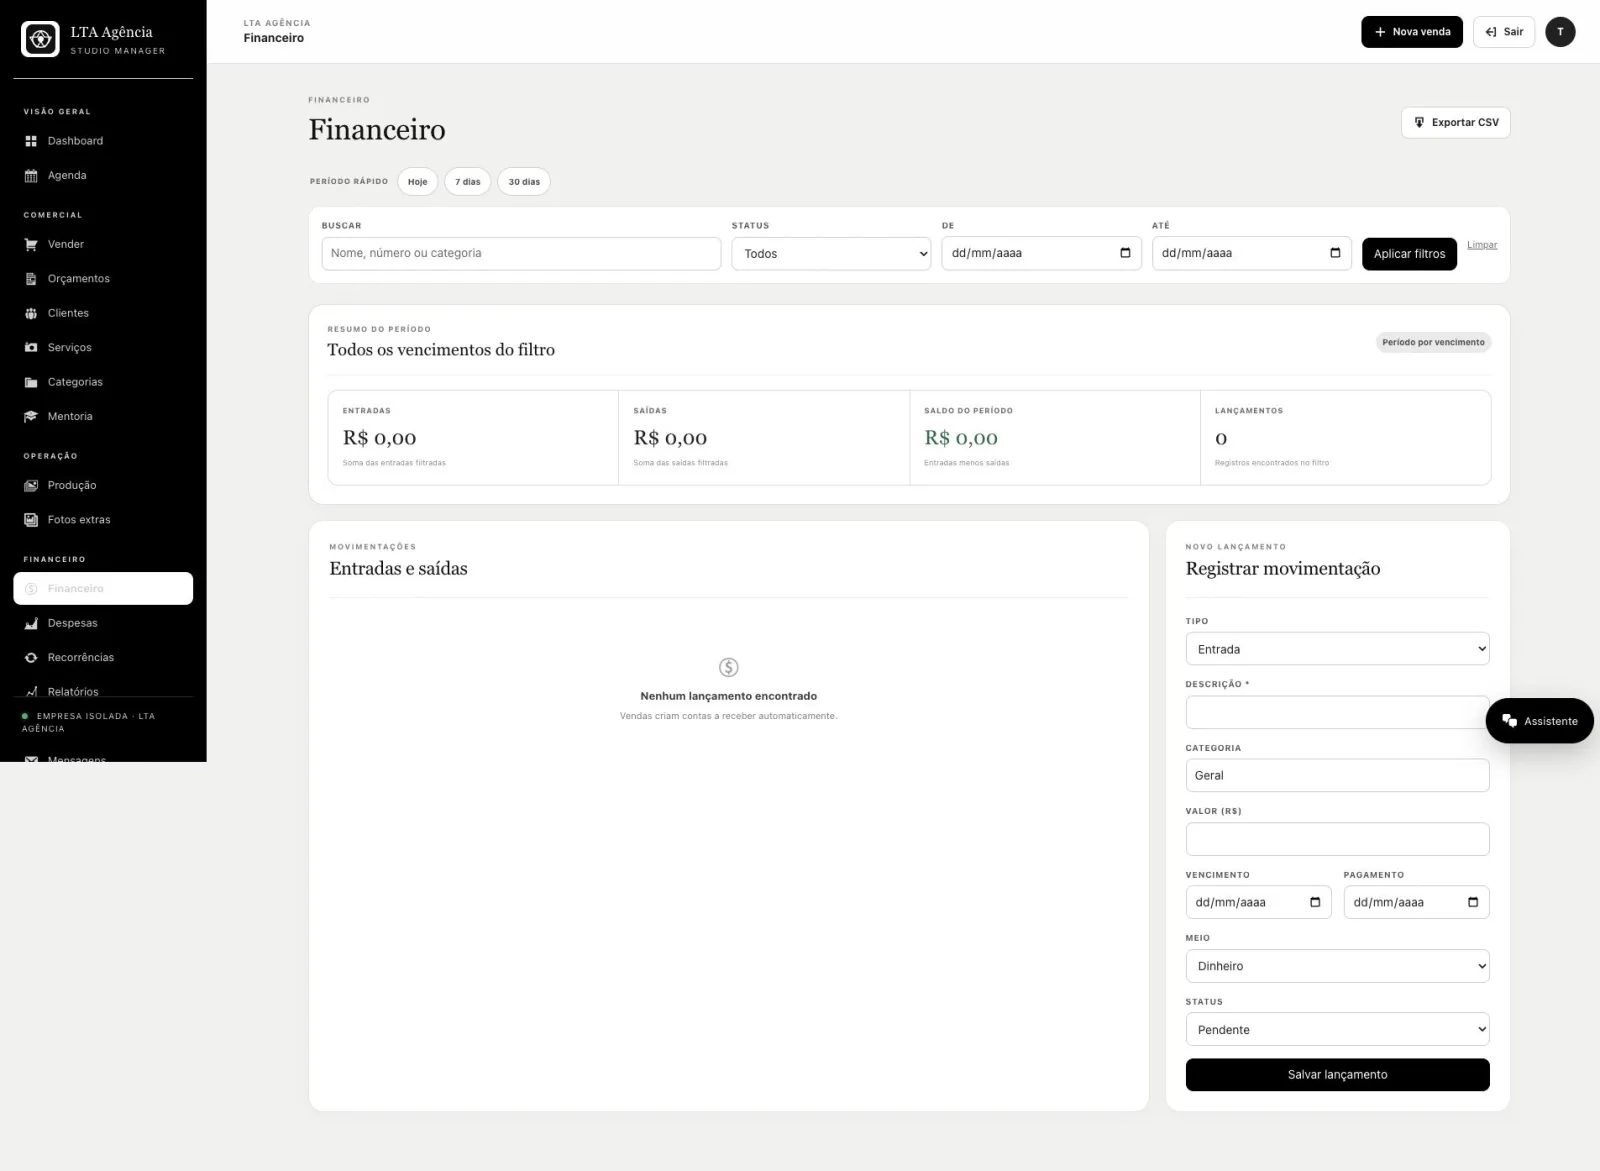Screen dimensions: 1600x1171
Task: Click the Assistente chat bubble icon
Action: click(1509, 721)
